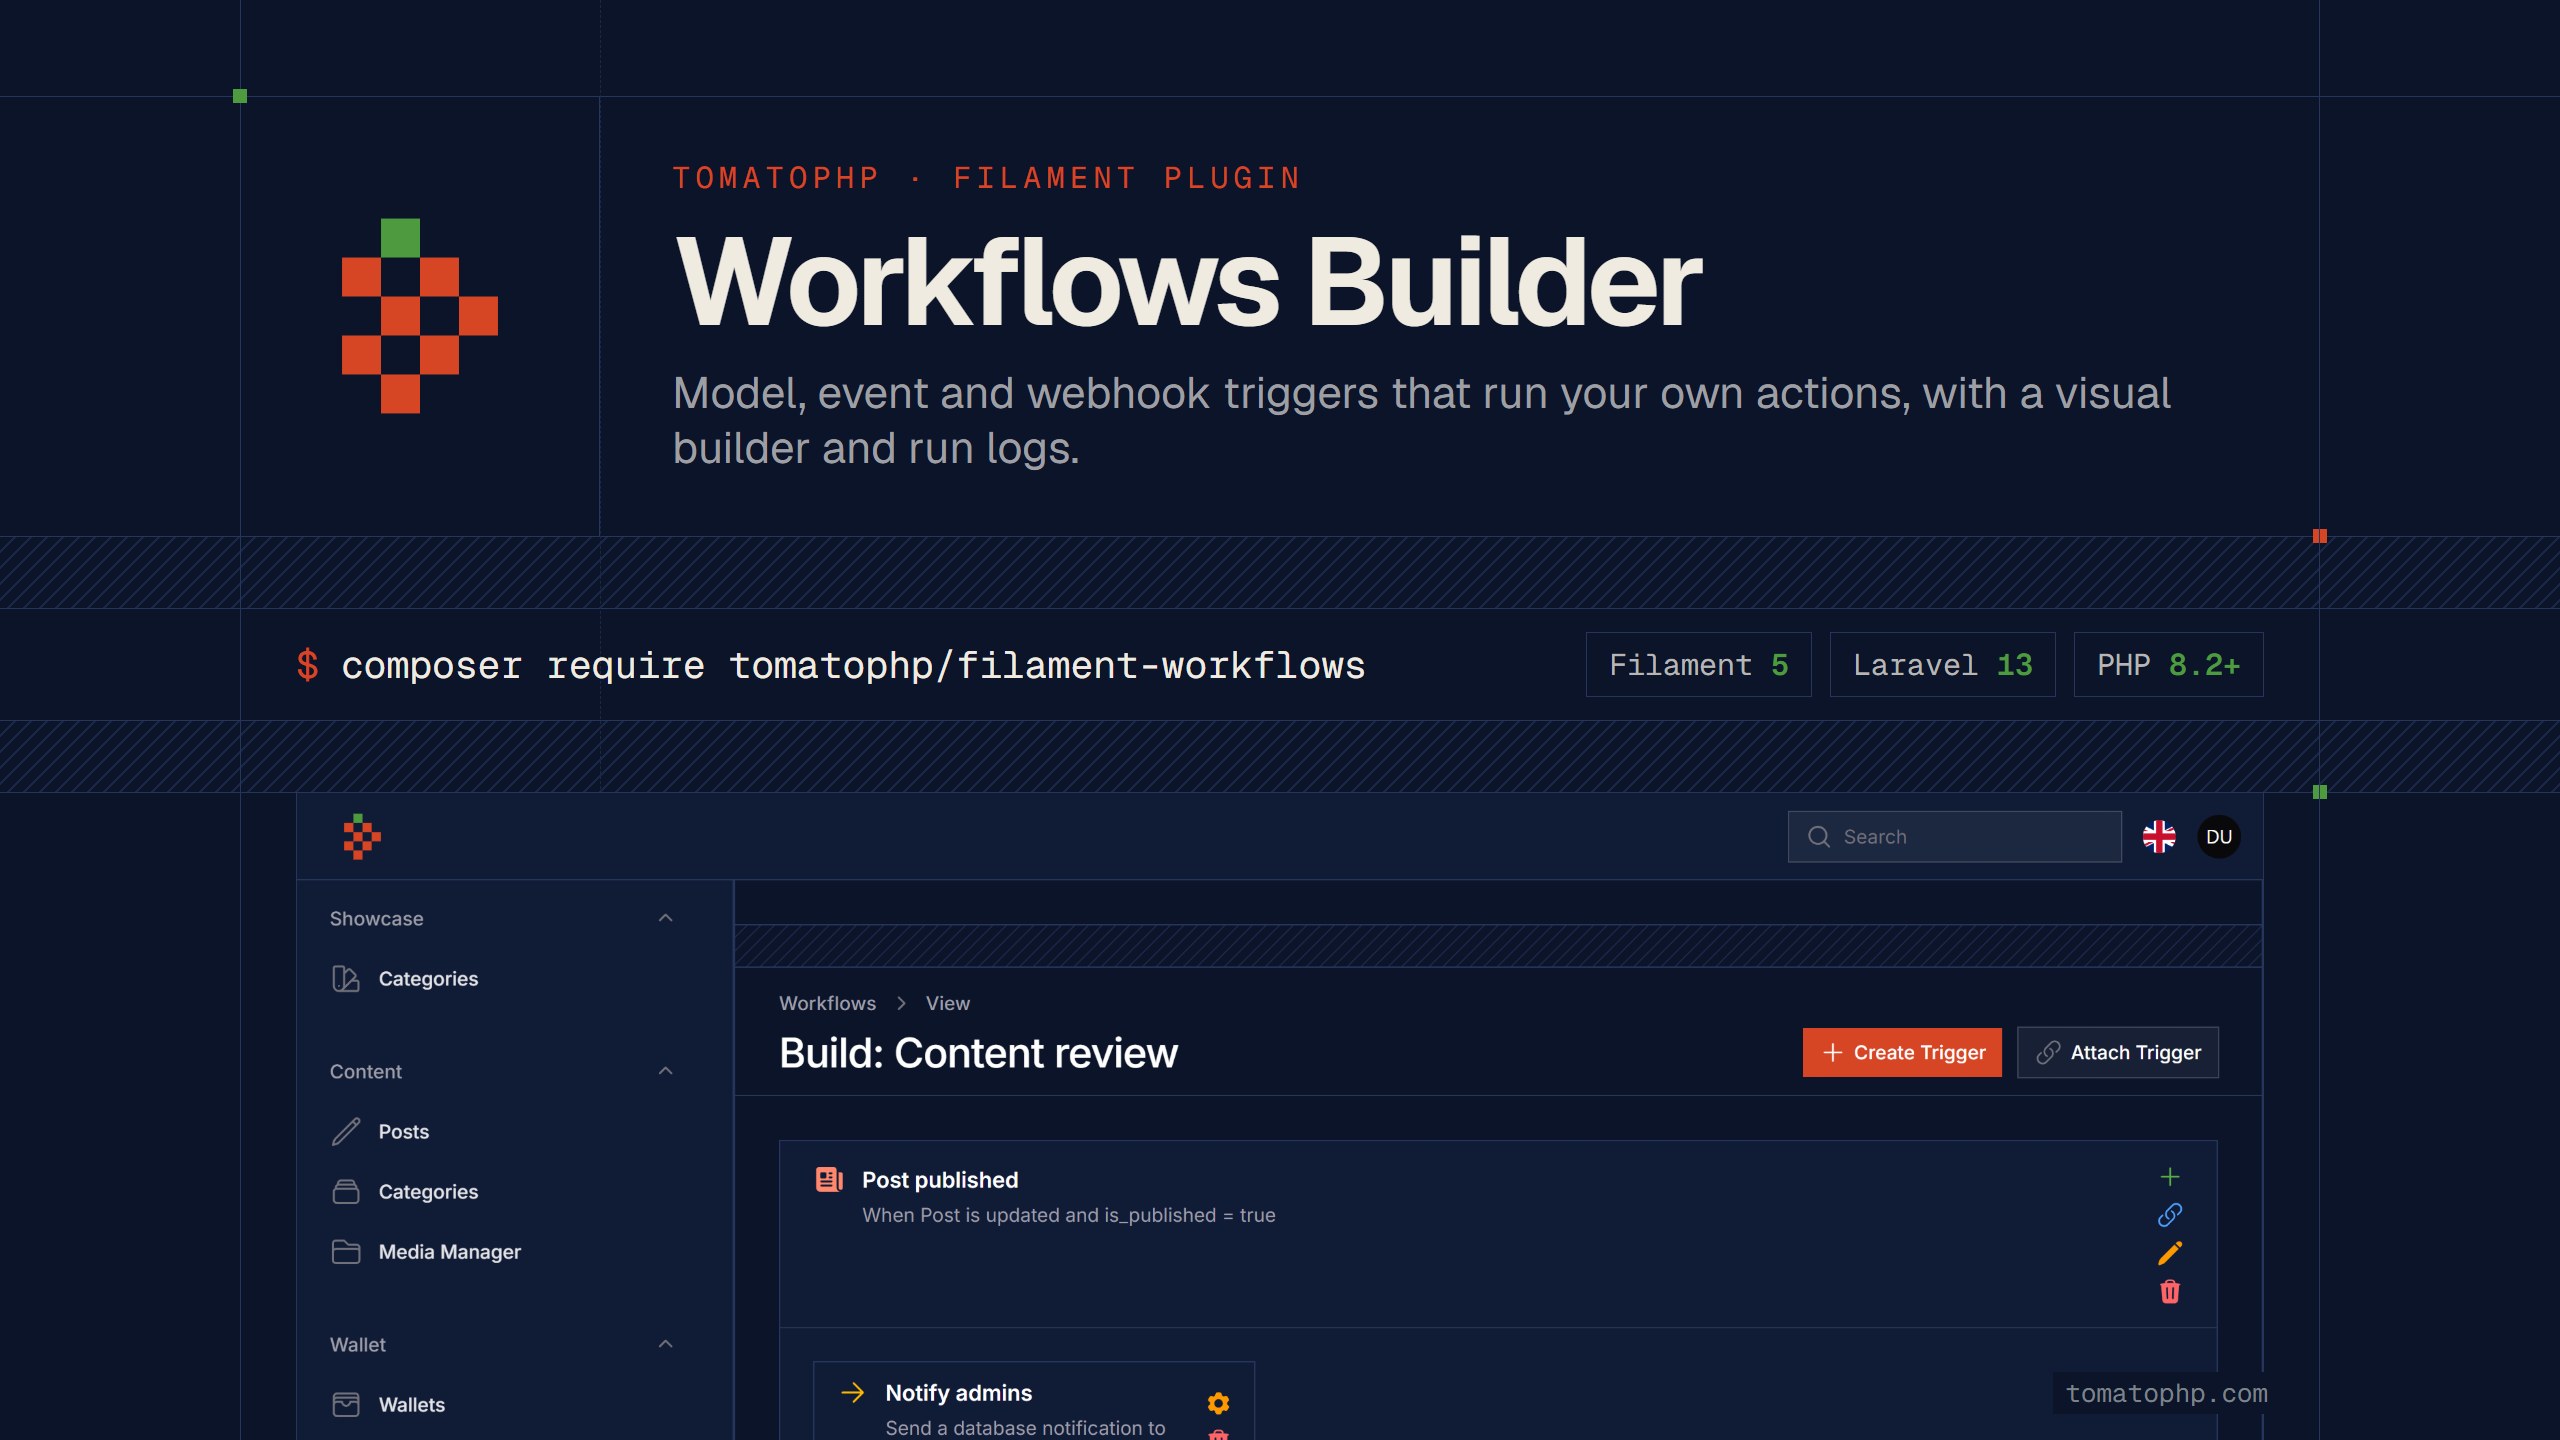
Task: Click the arrow icon beside Notify admins
Action: pos(853,1392)
